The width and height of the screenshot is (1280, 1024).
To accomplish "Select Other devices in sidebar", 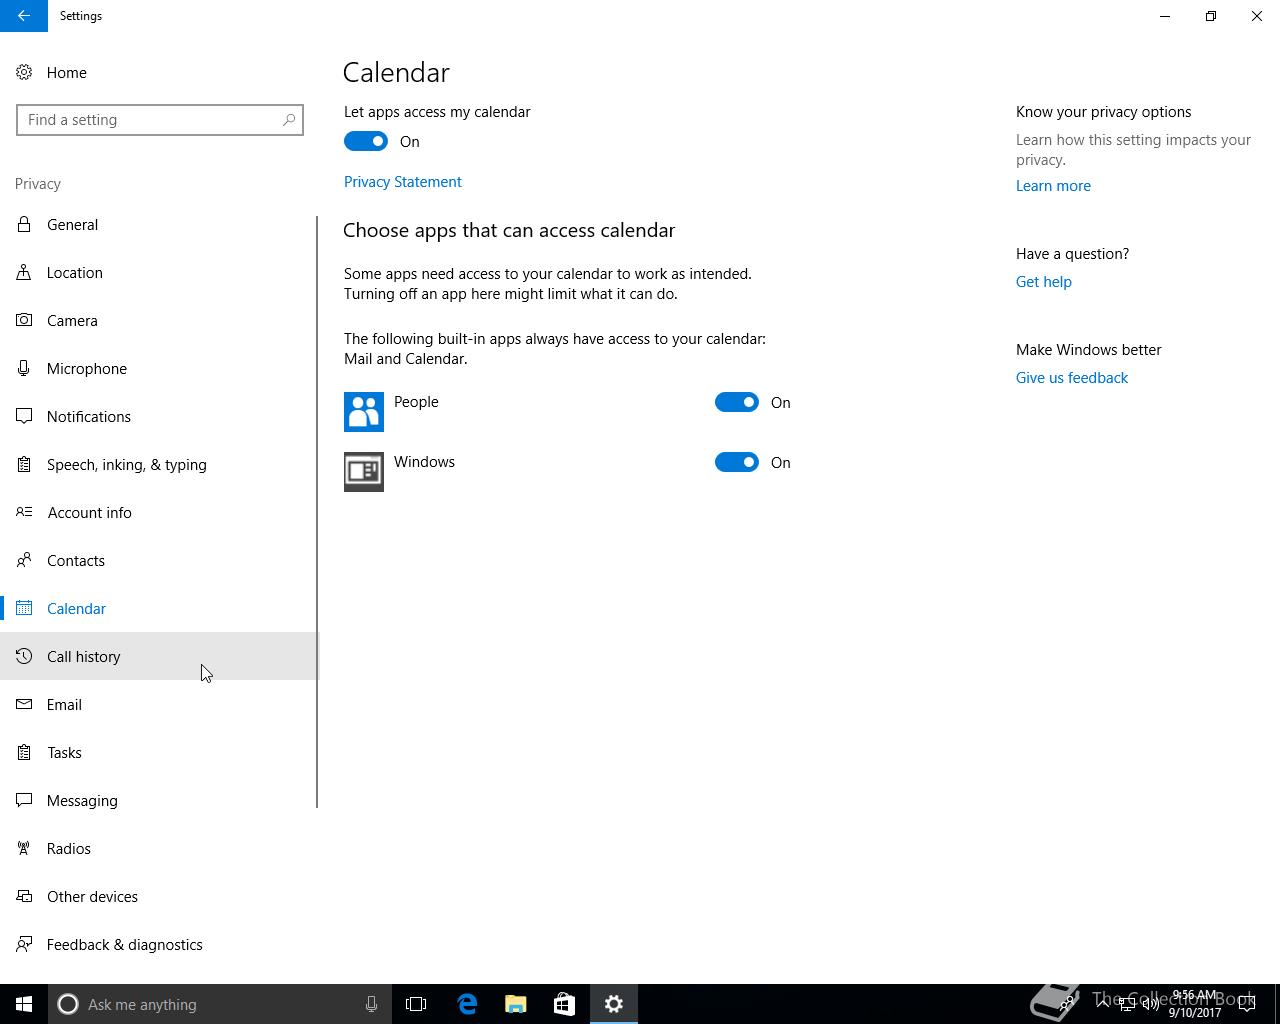I will coord(158,896).
